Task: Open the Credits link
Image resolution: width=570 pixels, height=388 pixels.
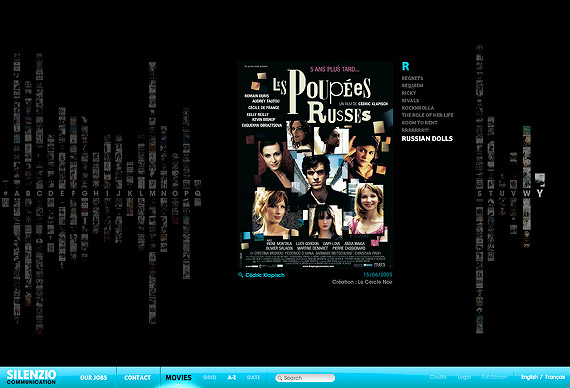Action: (x=438, y=377)
